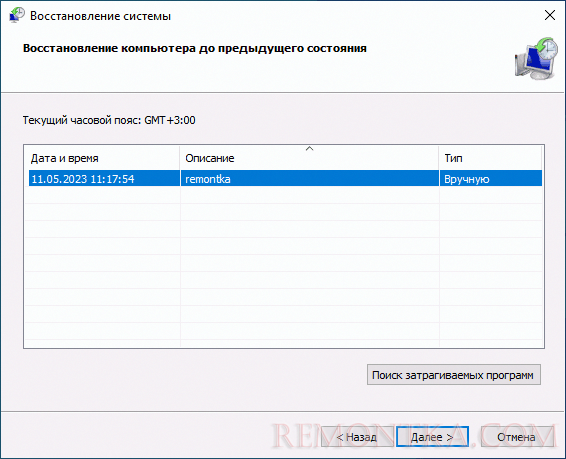Click empty area in restore points list
Screen dimensions: 566x459
(284, 266)
